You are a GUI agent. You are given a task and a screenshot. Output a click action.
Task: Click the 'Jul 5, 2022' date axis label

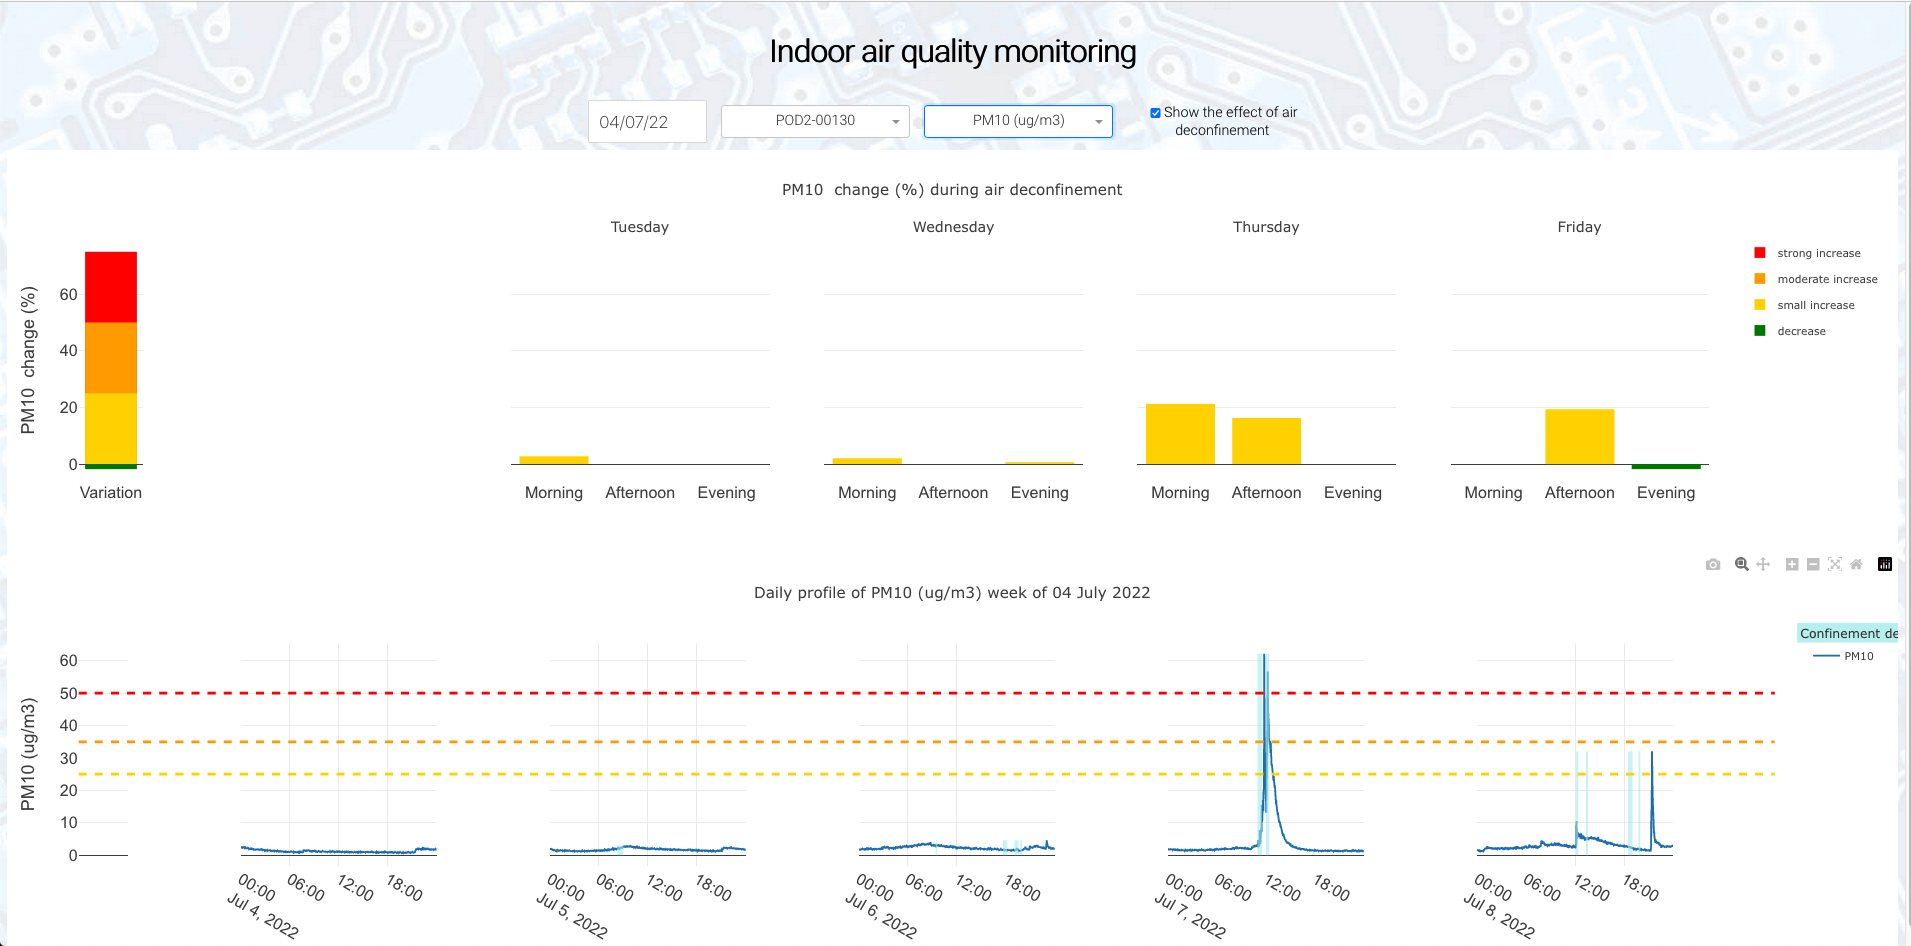pyautogui.click(x=572, y=915)
